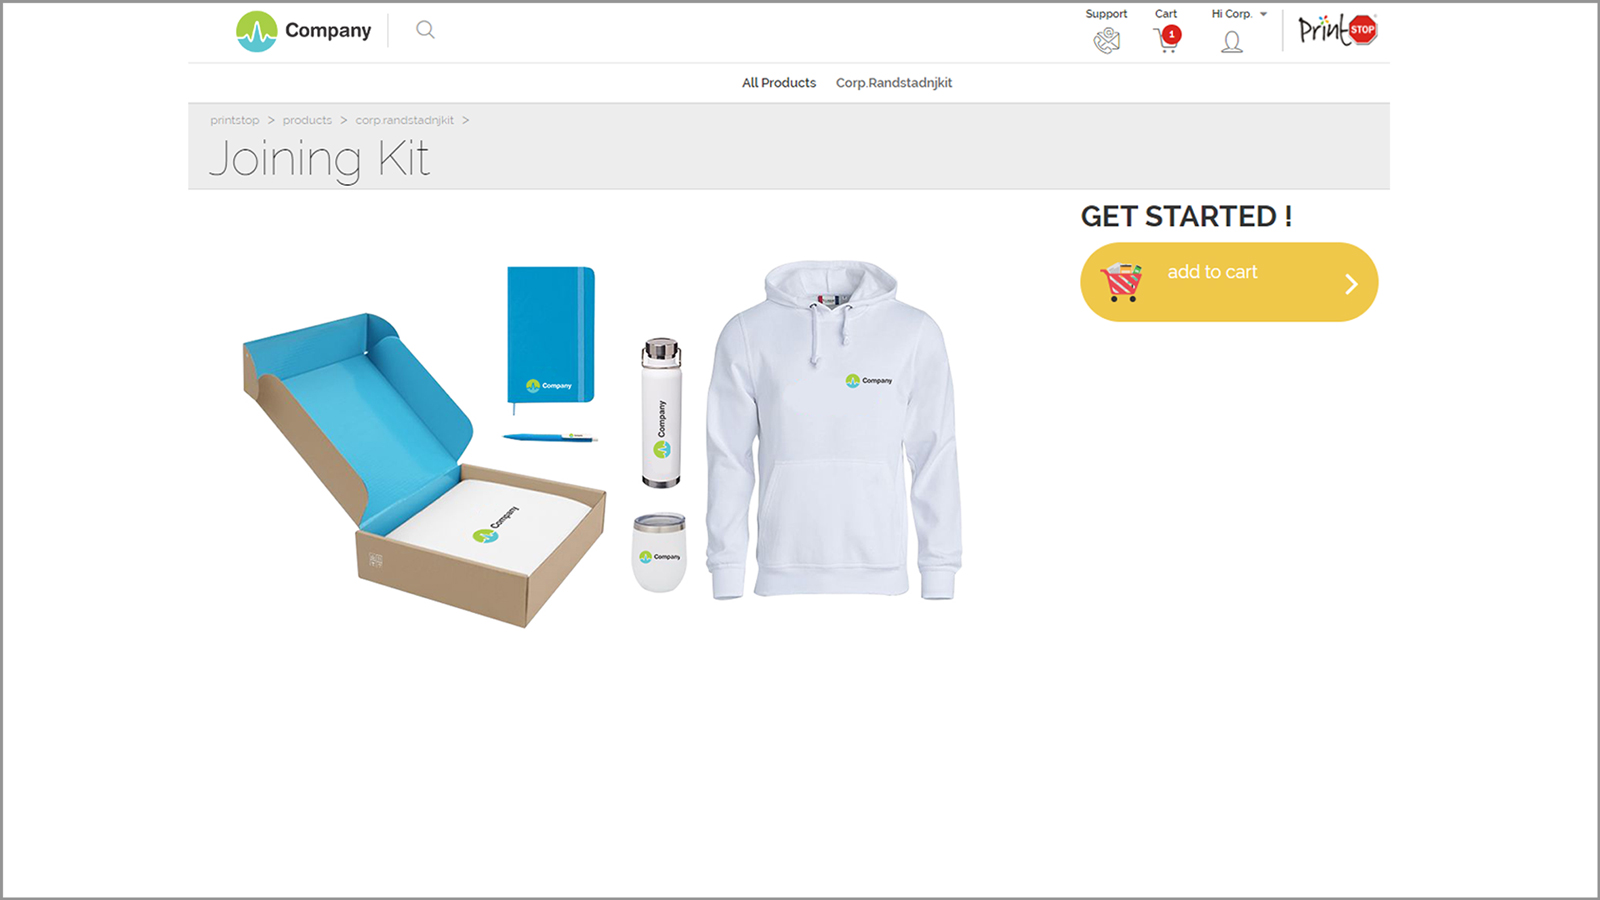This screenshot has width=1600, height=900.
Task: Click the white hoodie in product image
Action: [x=833, y=430]
